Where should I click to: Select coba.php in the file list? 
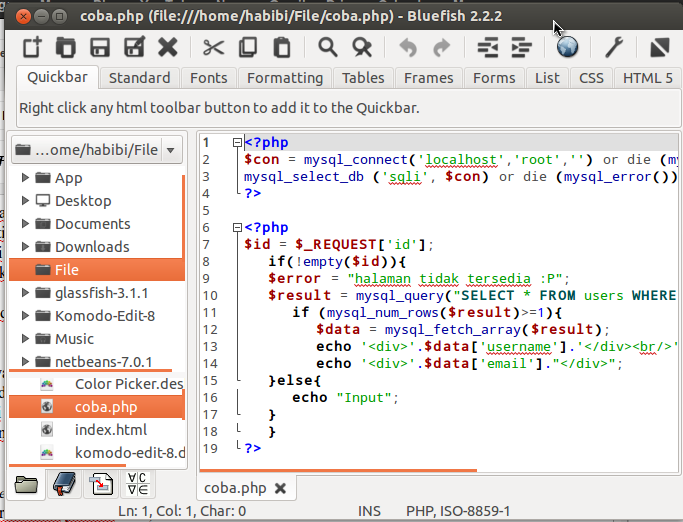click(96, 407)
